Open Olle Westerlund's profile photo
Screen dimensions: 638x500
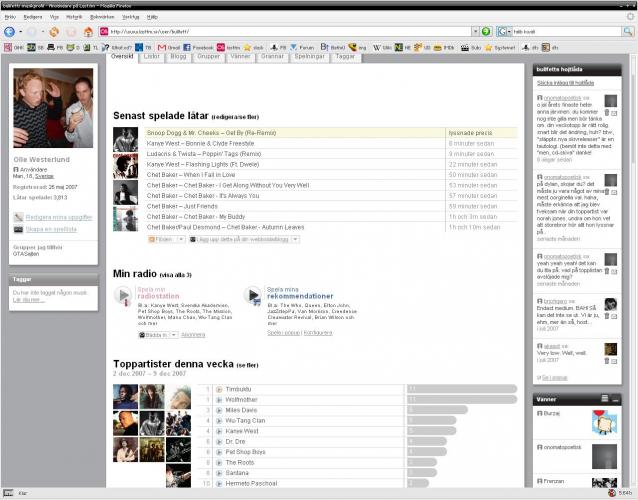(x=54, y=107)
